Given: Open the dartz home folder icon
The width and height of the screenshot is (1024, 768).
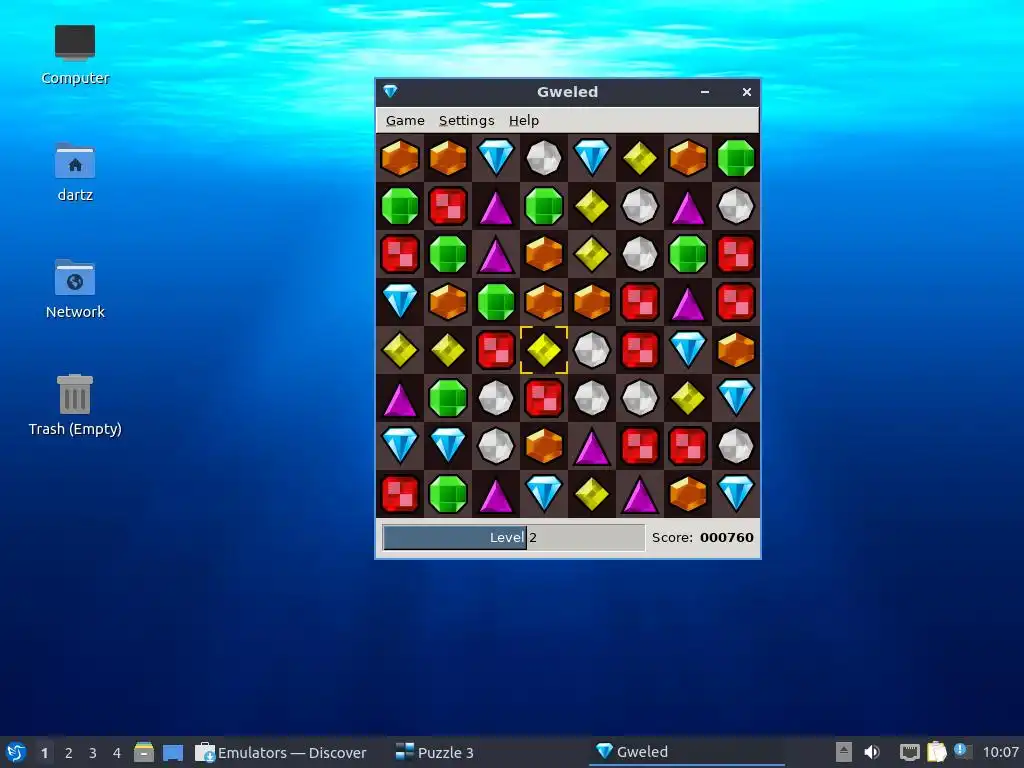Looking at the screenshot, I should 74,172.
